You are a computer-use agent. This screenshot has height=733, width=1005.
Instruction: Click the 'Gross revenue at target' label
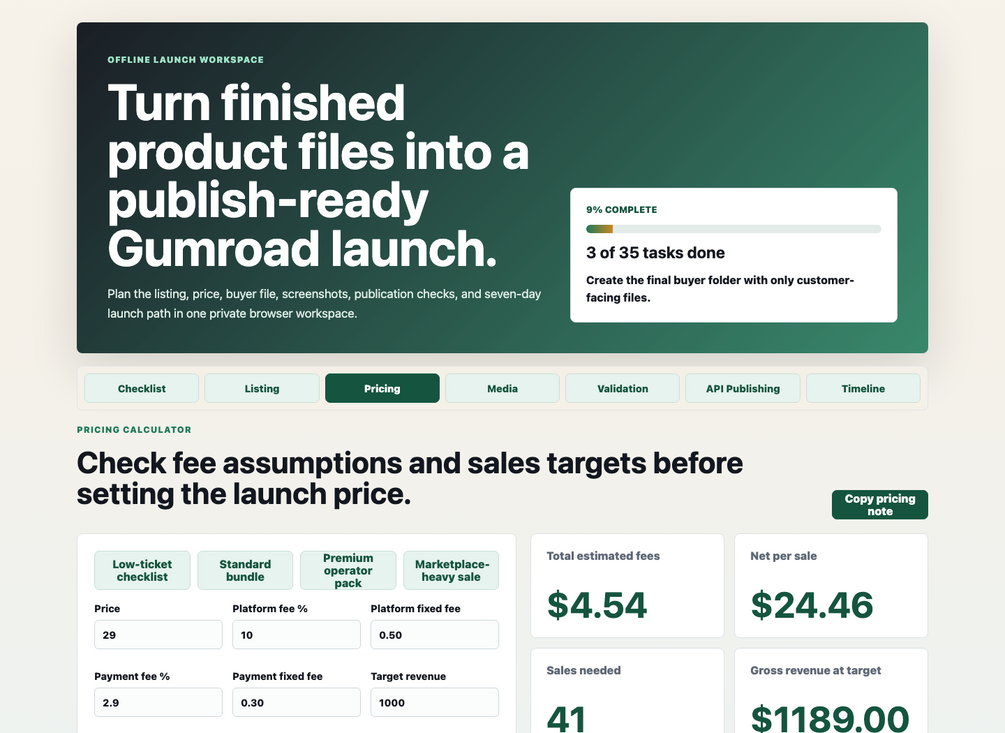point(815,670)
